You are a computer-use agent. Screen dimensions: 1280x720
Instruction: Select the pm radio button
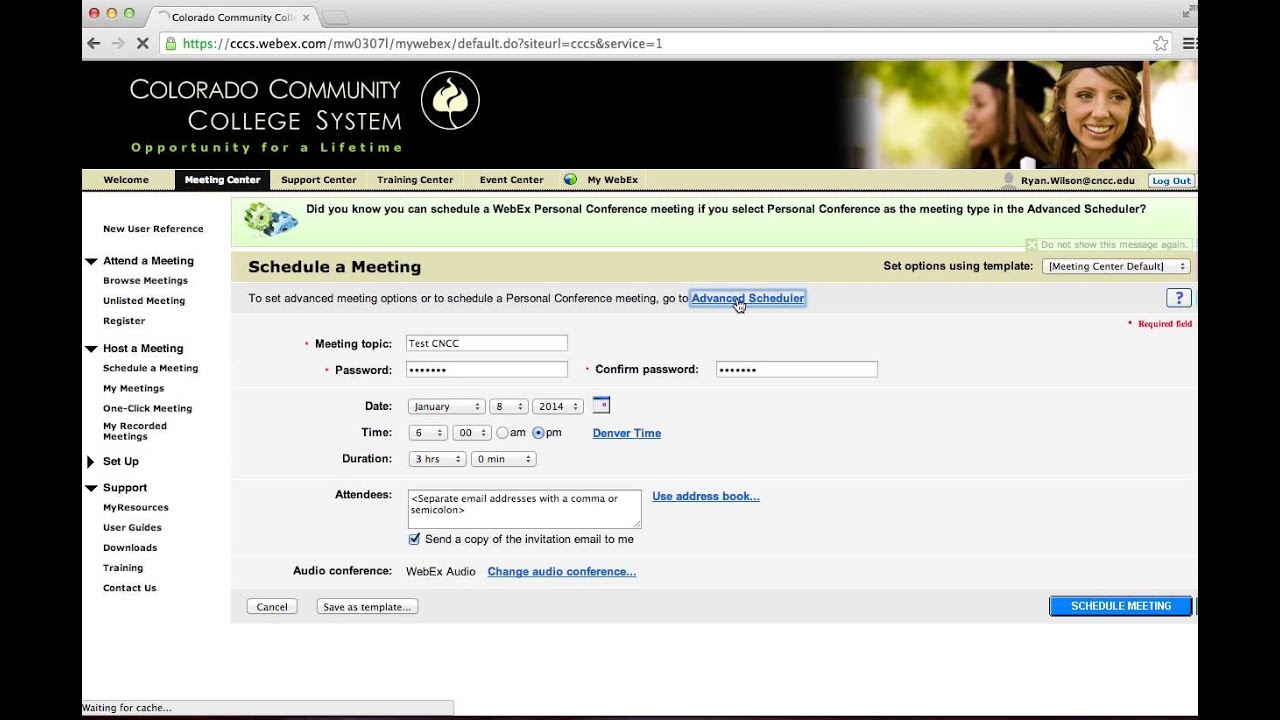coord(538,433)
